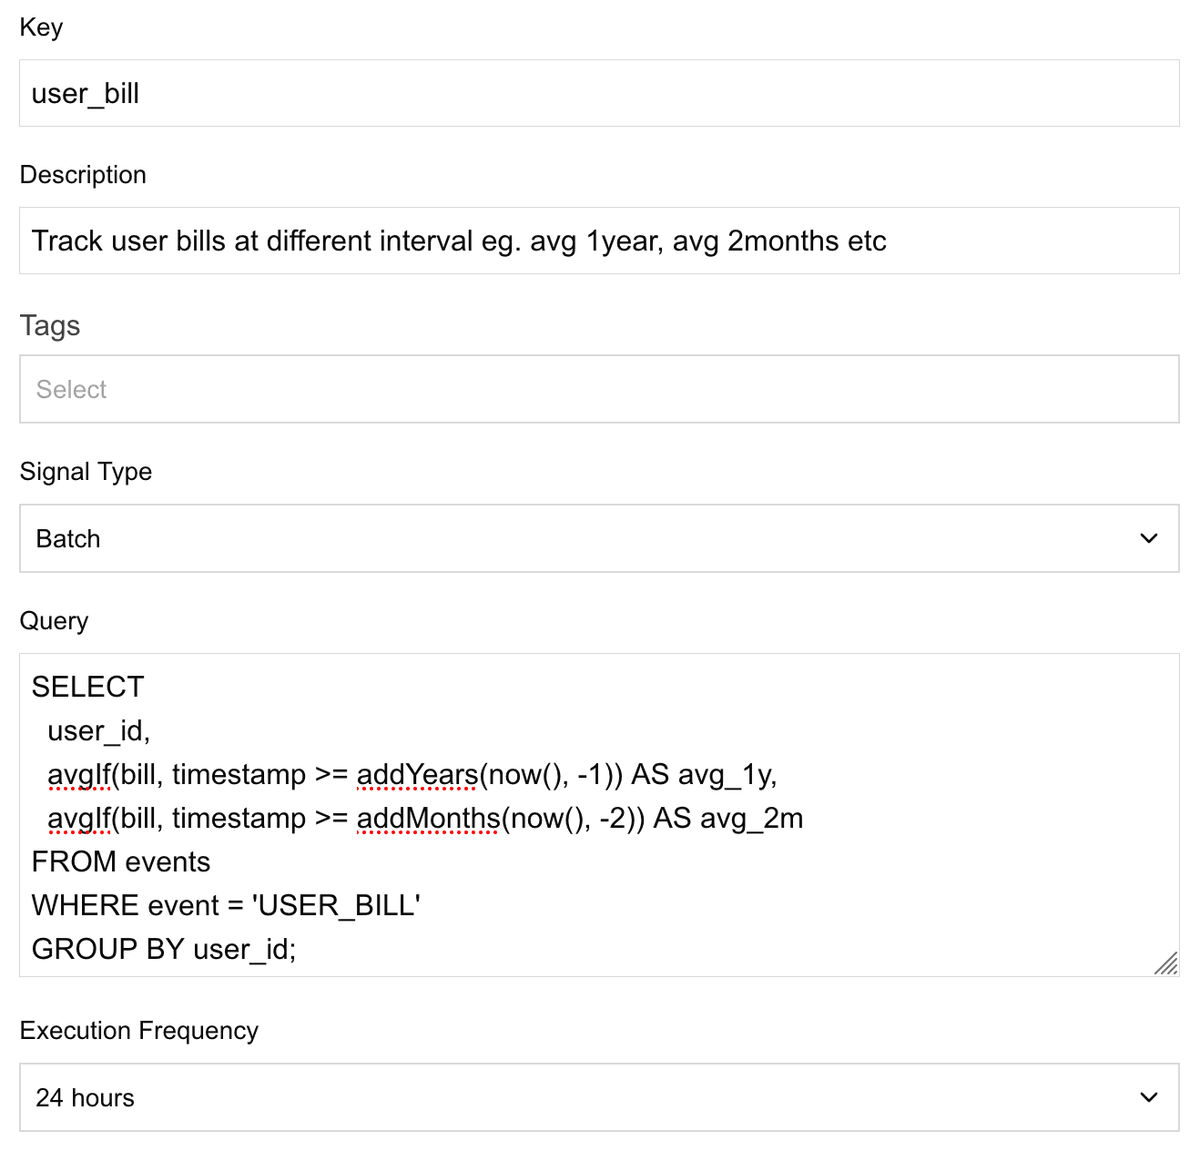Open the Execution Frequency selector showing 24 hours

(x=600, y=1097)
